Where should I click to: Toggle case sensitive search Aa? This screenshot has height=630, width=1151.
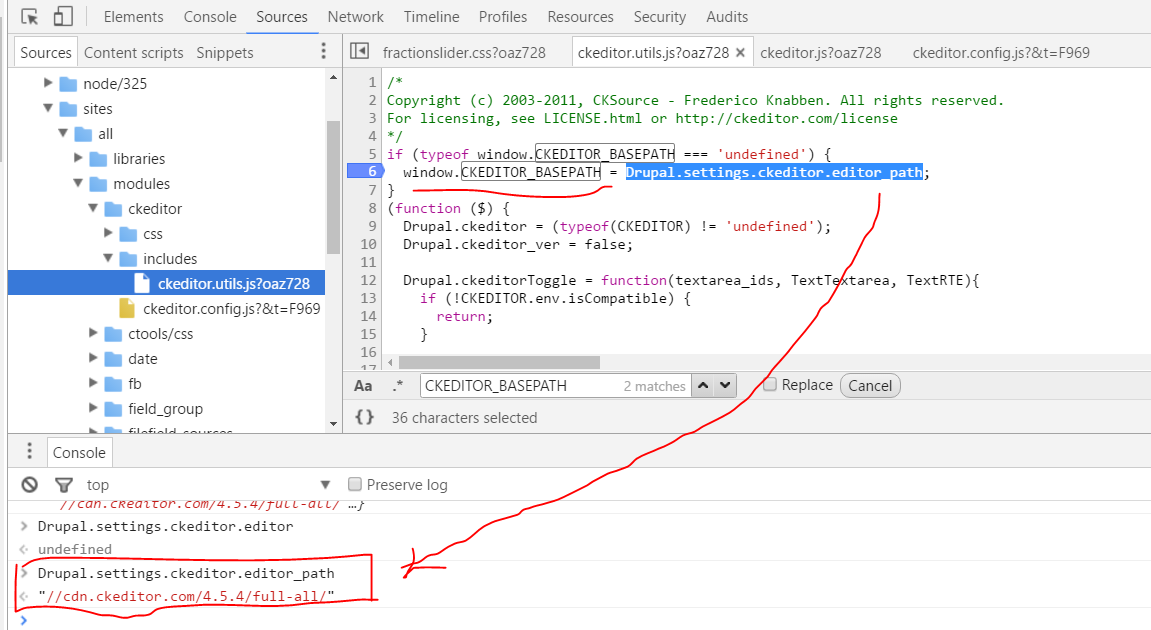(363, 386)
